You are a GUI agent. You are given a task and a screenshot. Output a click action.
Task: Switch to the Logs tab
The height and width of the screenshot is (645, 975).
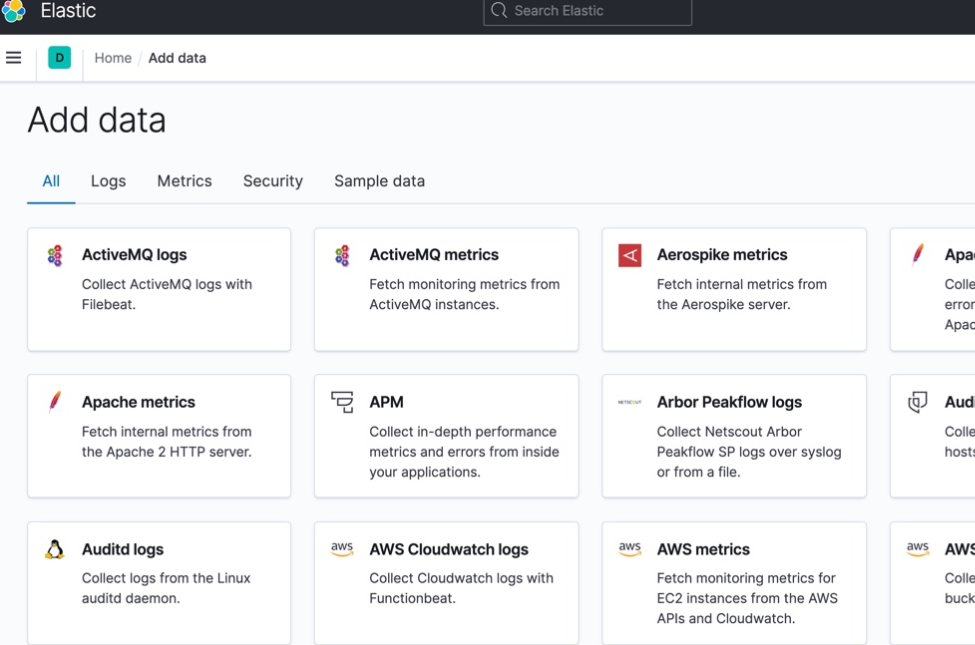point(108,181)
